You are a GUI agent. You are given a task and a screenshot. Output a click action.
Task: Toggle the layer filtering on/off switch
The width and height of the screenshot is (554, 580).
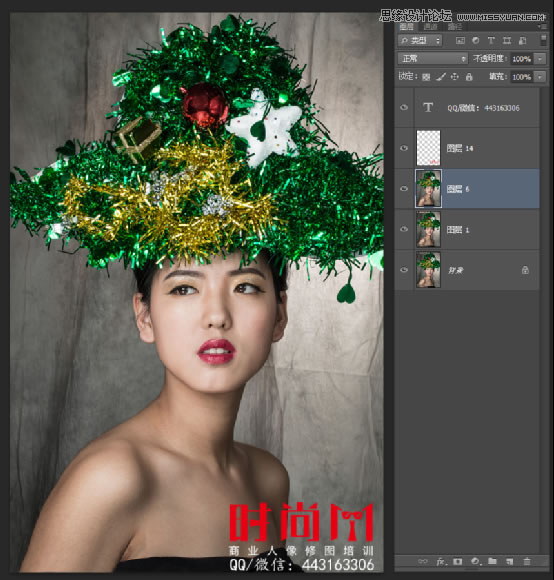coord(543,40)
